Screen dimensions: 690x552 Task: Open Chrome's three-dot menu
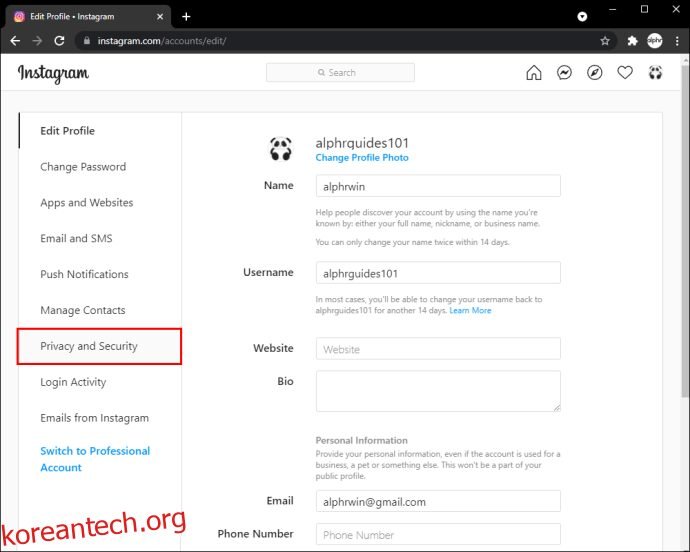[x=677, y=41]
